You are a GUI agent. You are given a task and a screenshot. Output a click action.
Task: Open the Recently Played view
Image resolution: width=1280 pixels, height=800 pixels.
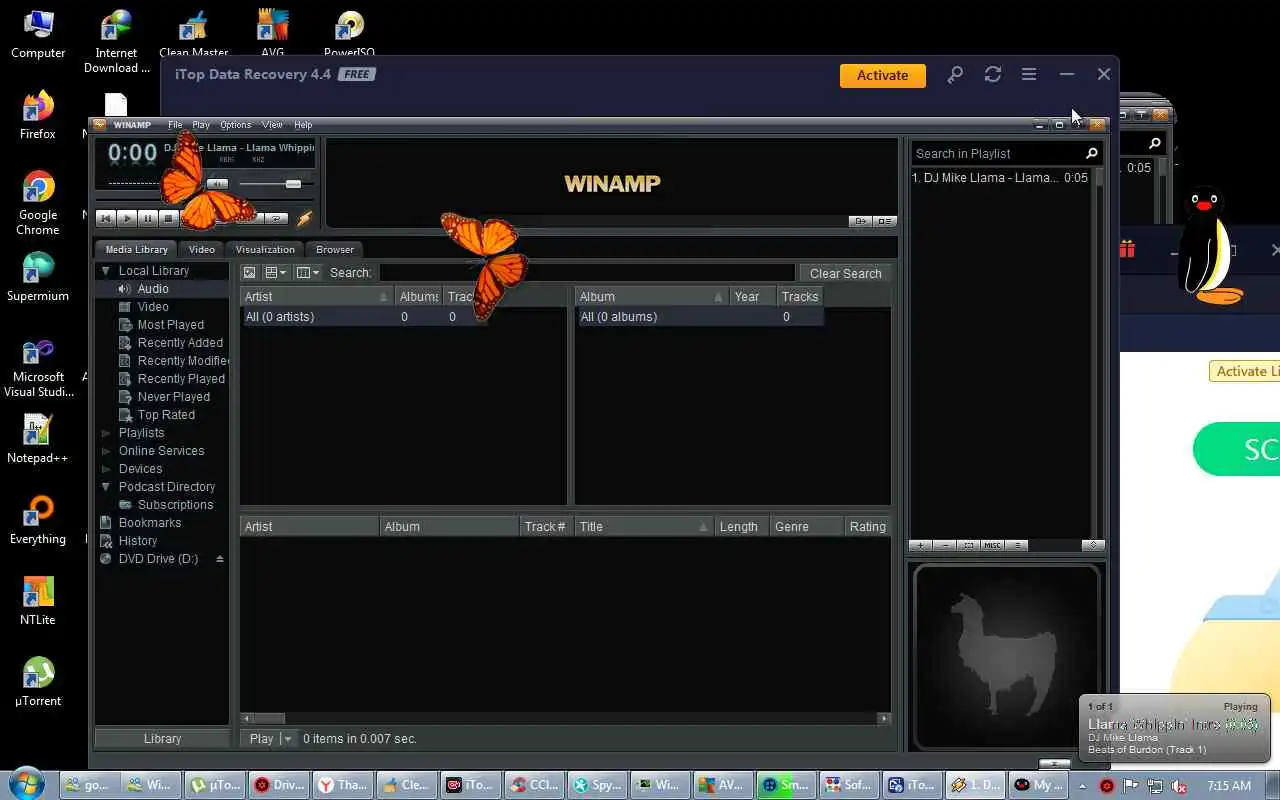(x=181, y=379)
